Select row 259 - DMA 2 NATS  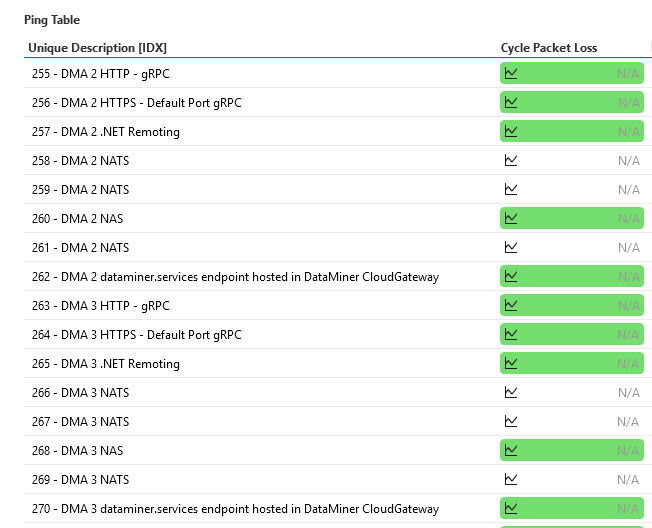coord(80,190)
